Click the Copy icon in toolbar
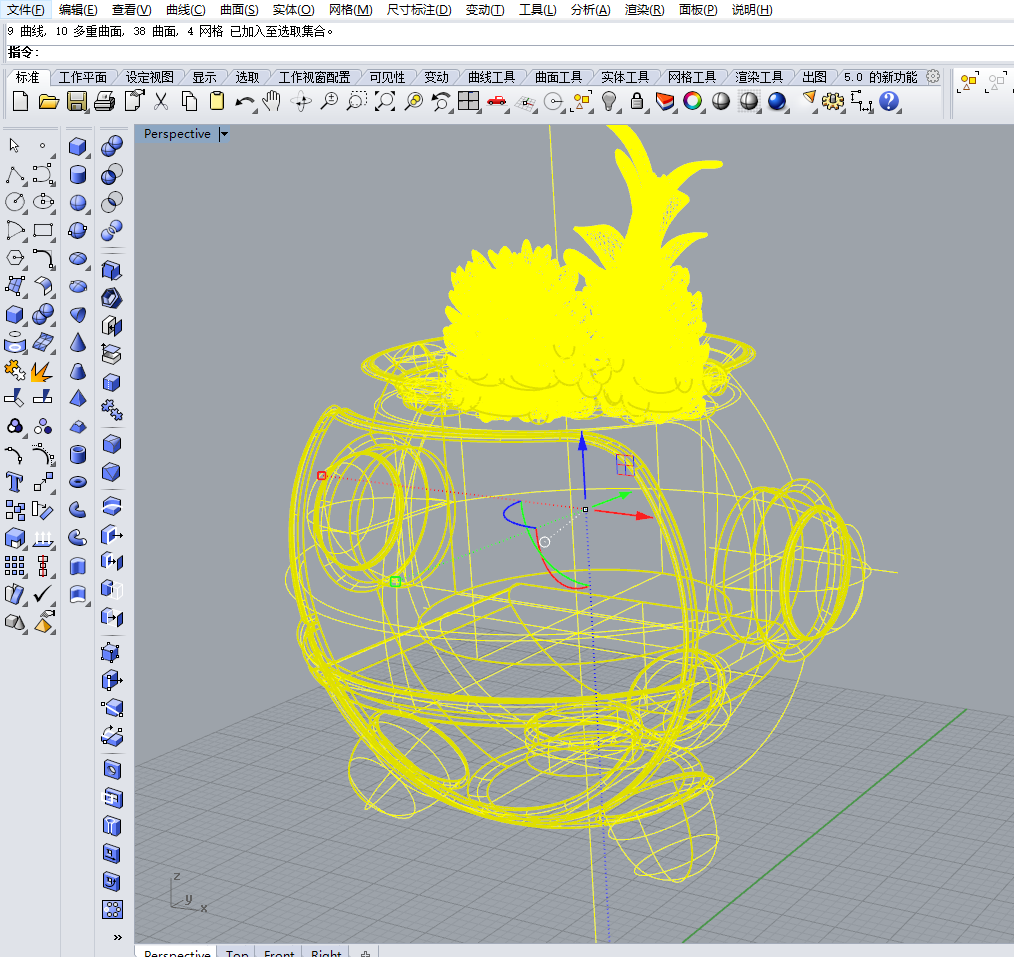 point(189,102)
